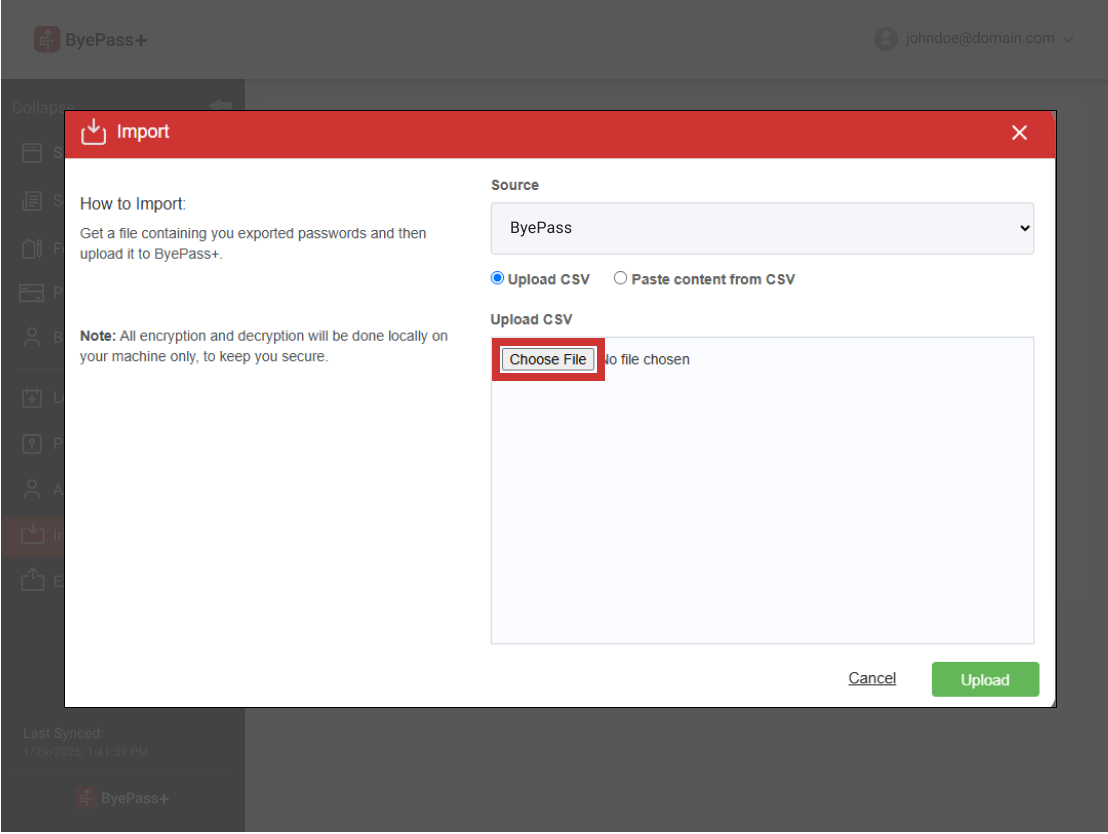The width and height of the screenshot is (1108, 834).
Task: Click the person icon in the sidebar row starting with B
Action: coord(32,337)
